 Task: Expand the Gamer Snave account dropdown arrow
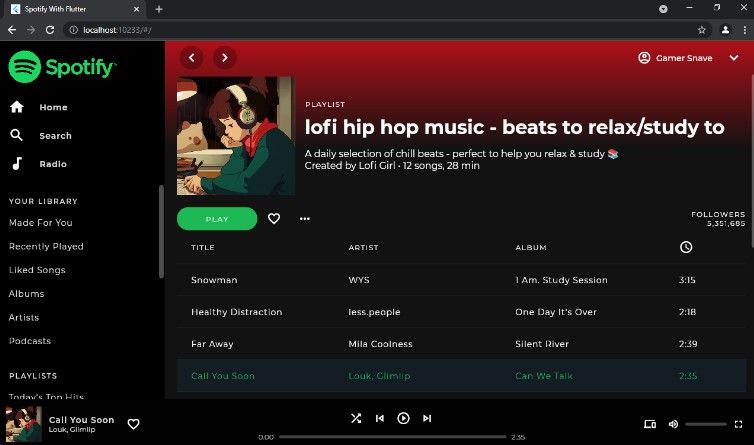[x=734, y=58]
